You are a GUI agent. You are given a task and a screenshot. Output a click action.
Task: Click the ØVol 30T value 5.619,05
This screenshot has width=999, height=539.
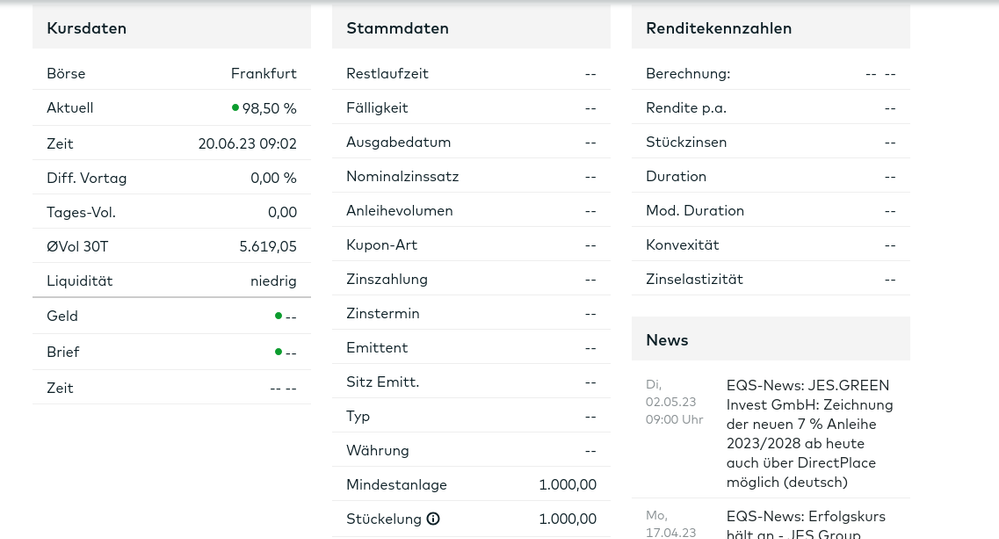pos(268,247)
